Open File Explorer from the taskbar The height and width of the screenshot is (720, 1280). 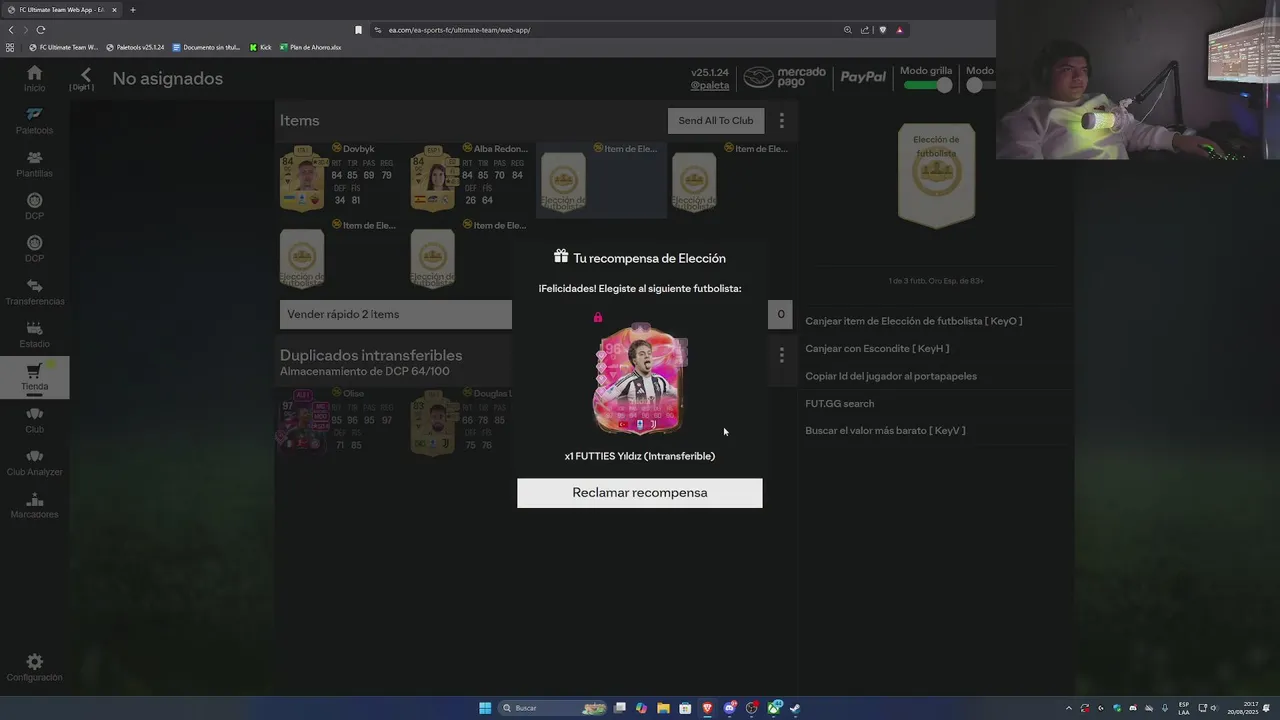click(663, 708)
